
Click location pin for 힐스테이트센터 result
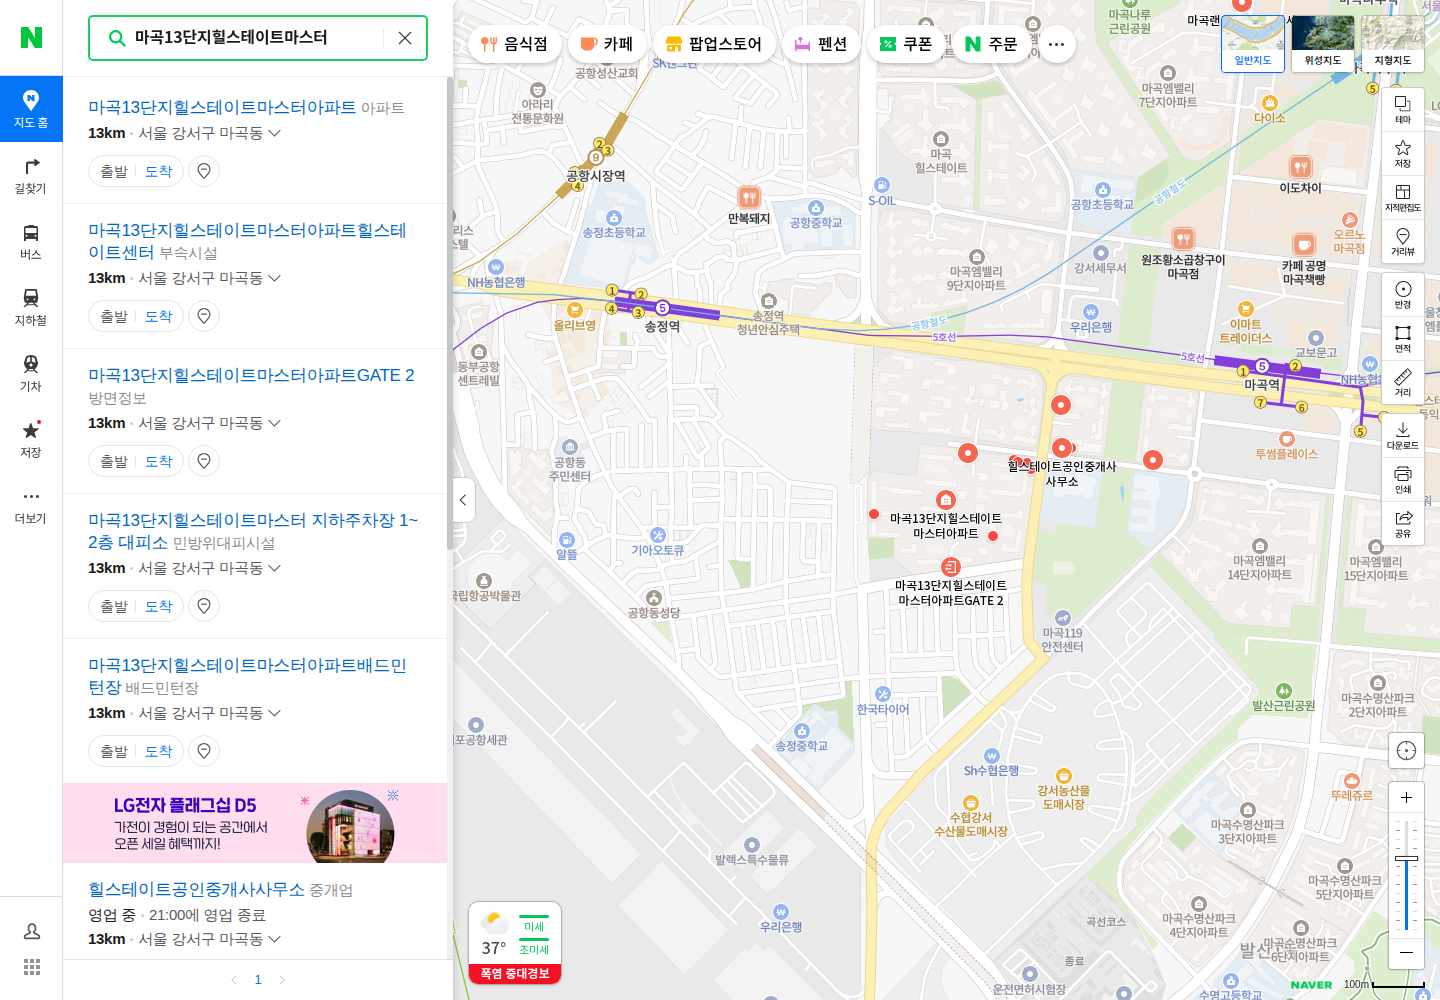click(x=204, y=316)
